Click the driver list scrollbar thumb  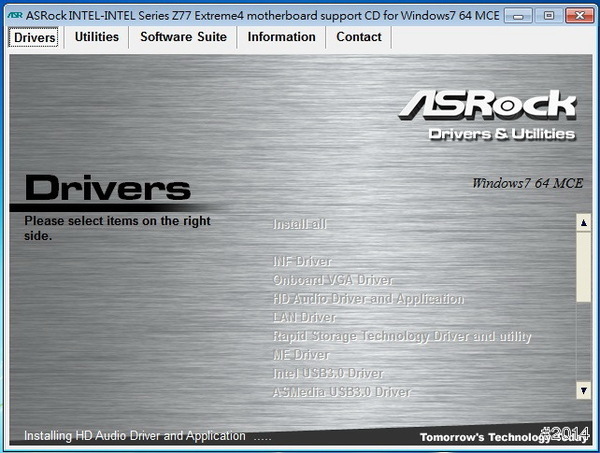(584, 266)
